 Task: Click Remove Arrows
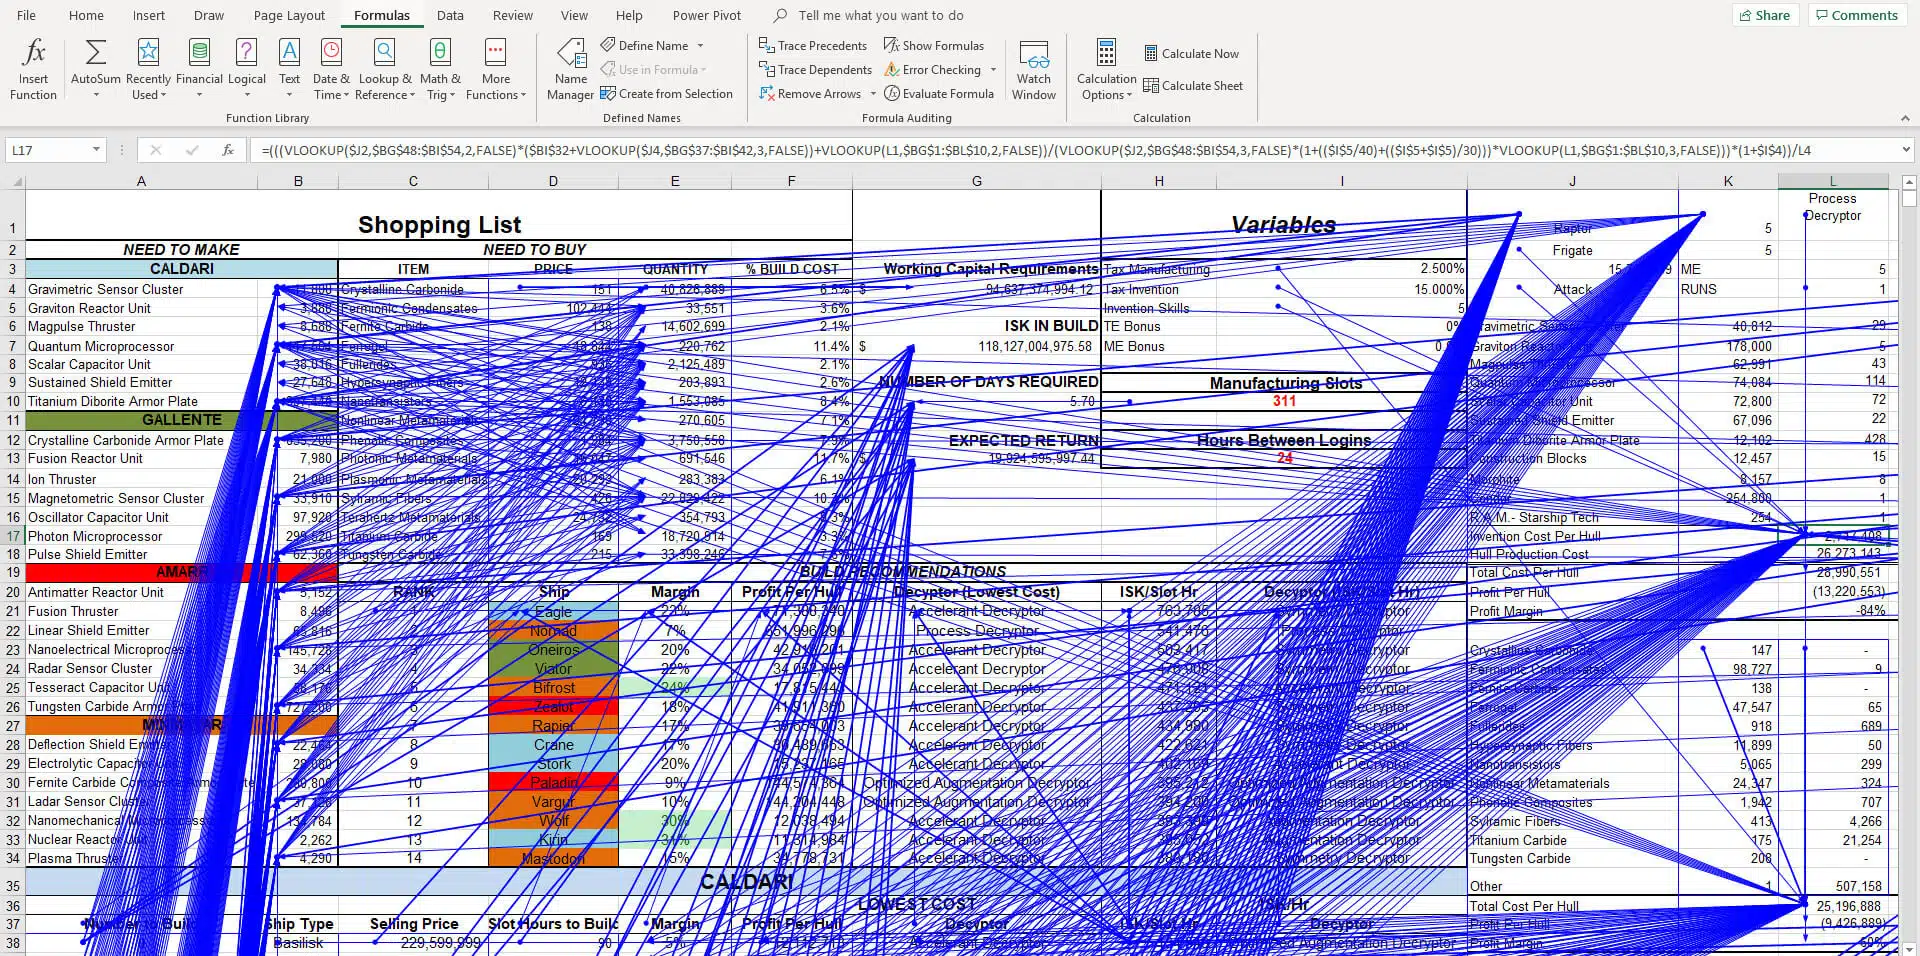(809, 94)
